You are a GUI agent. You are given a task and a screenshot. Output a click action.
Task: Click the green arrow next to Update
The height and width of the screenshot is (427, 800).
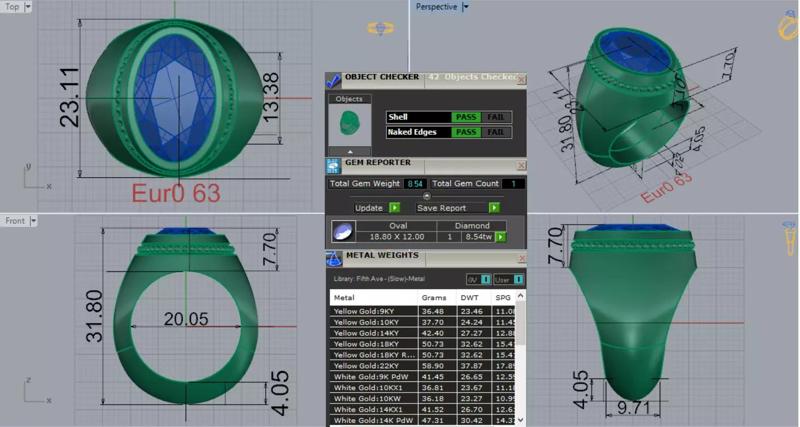coord(395,208)
